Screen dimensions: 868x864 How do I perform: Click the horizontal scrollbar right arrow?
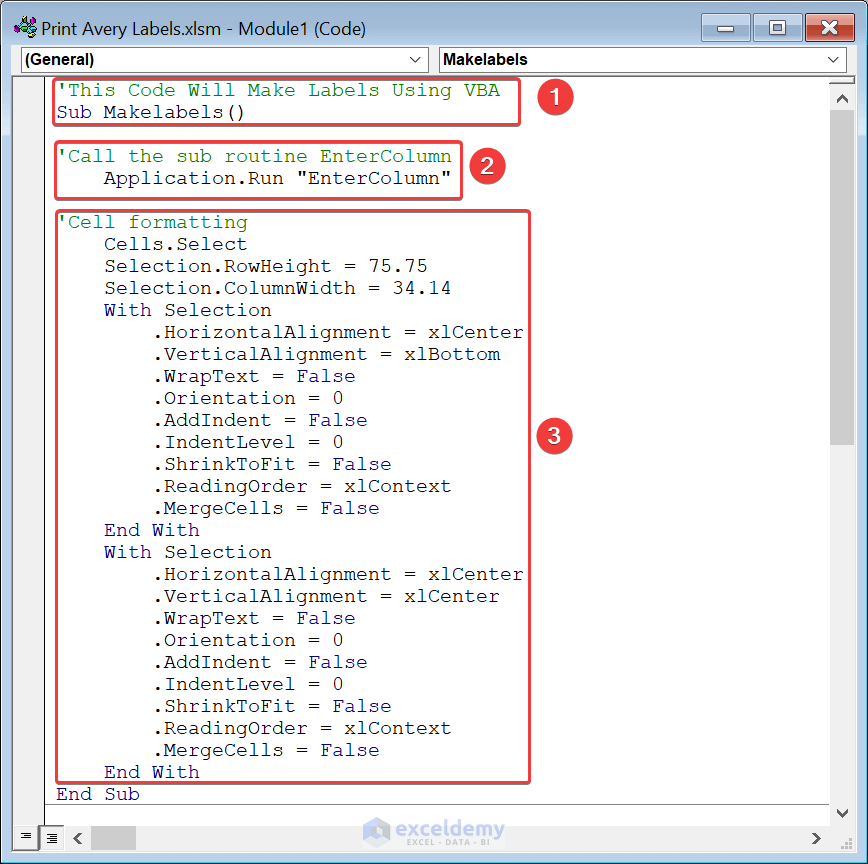tap(816, 838)
